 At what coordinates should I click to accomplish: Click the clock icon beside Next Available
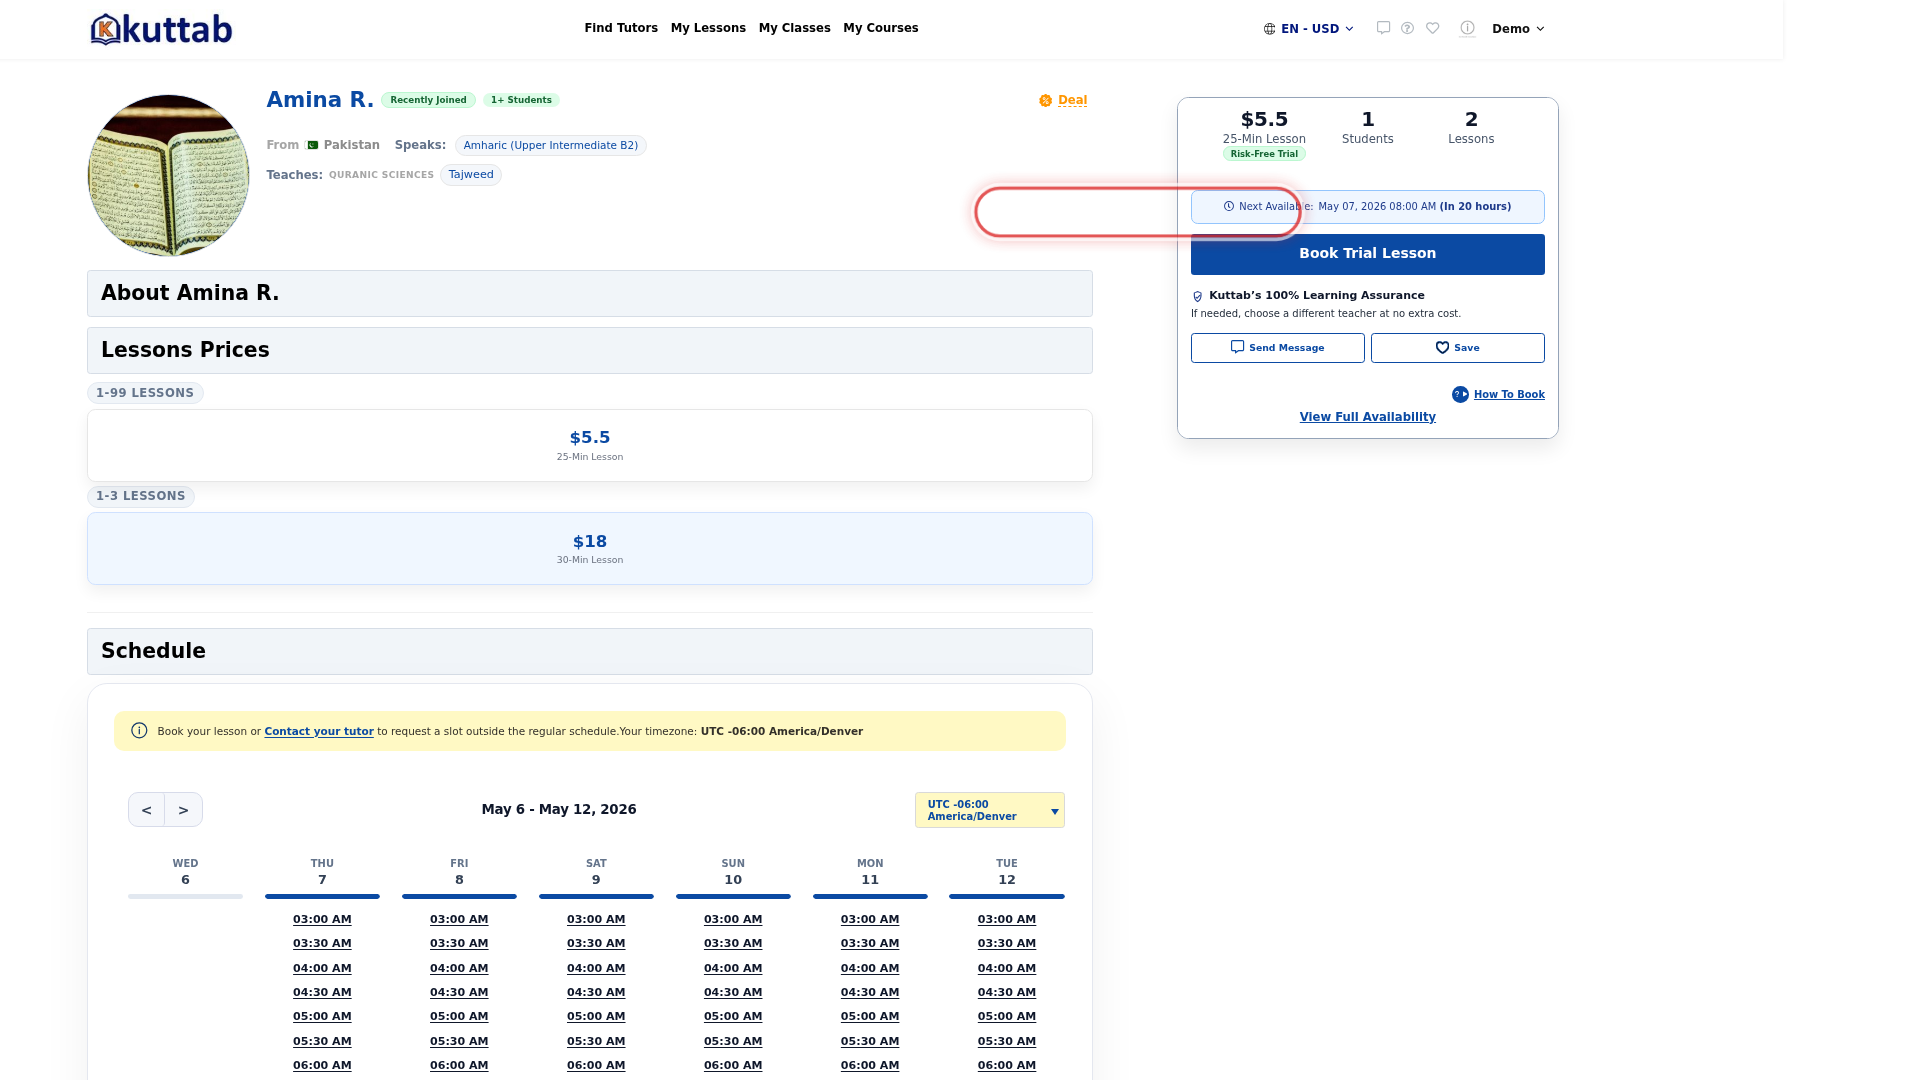pos(1229,207)
